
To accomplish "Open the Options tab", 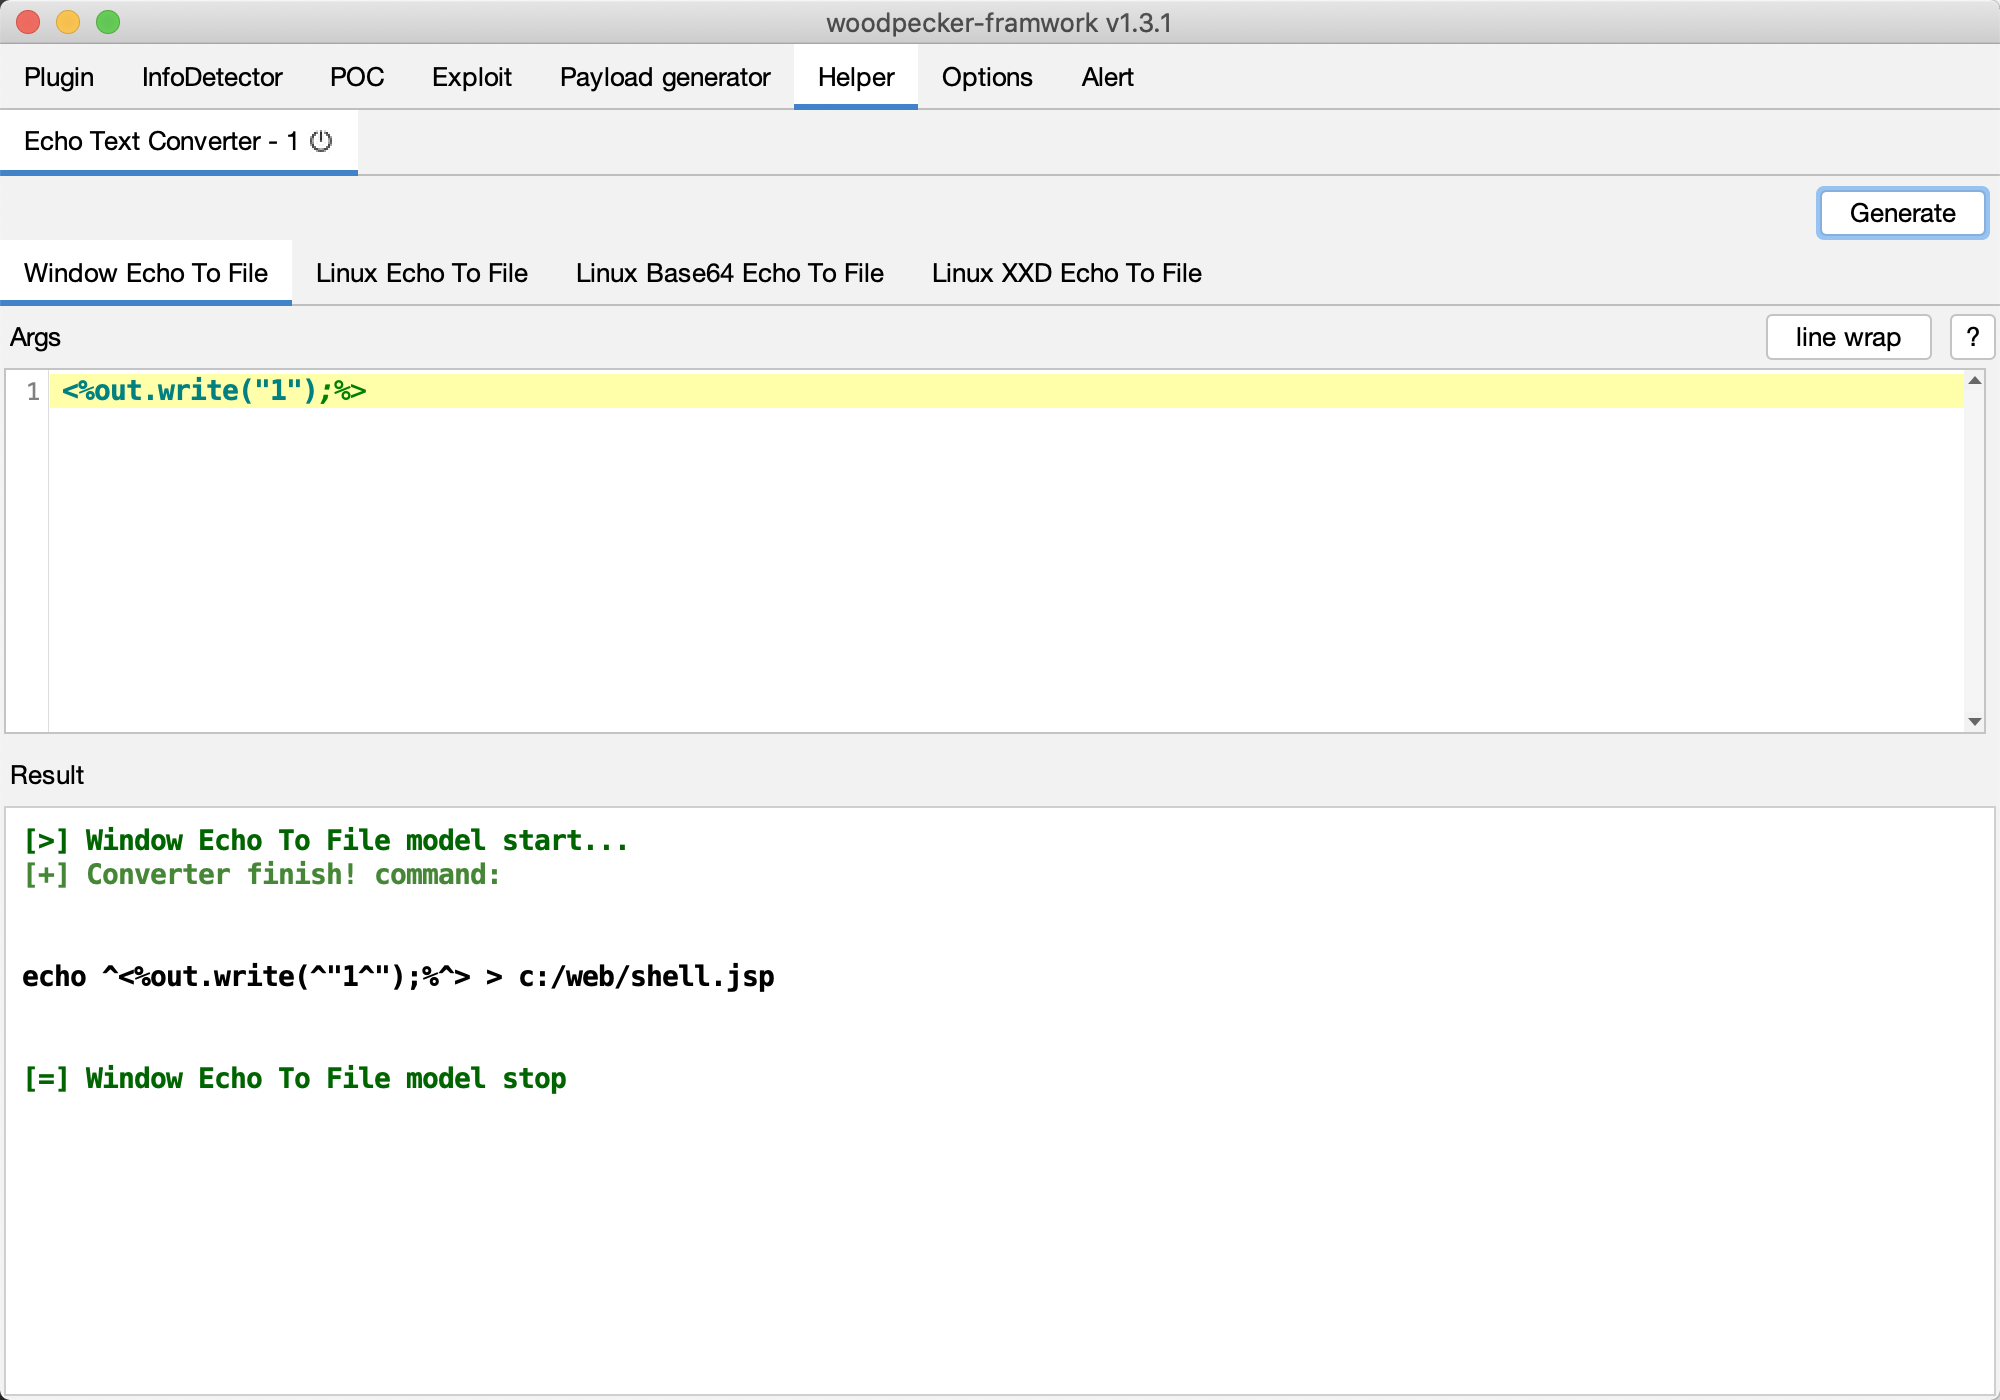I will pos(986,77).
